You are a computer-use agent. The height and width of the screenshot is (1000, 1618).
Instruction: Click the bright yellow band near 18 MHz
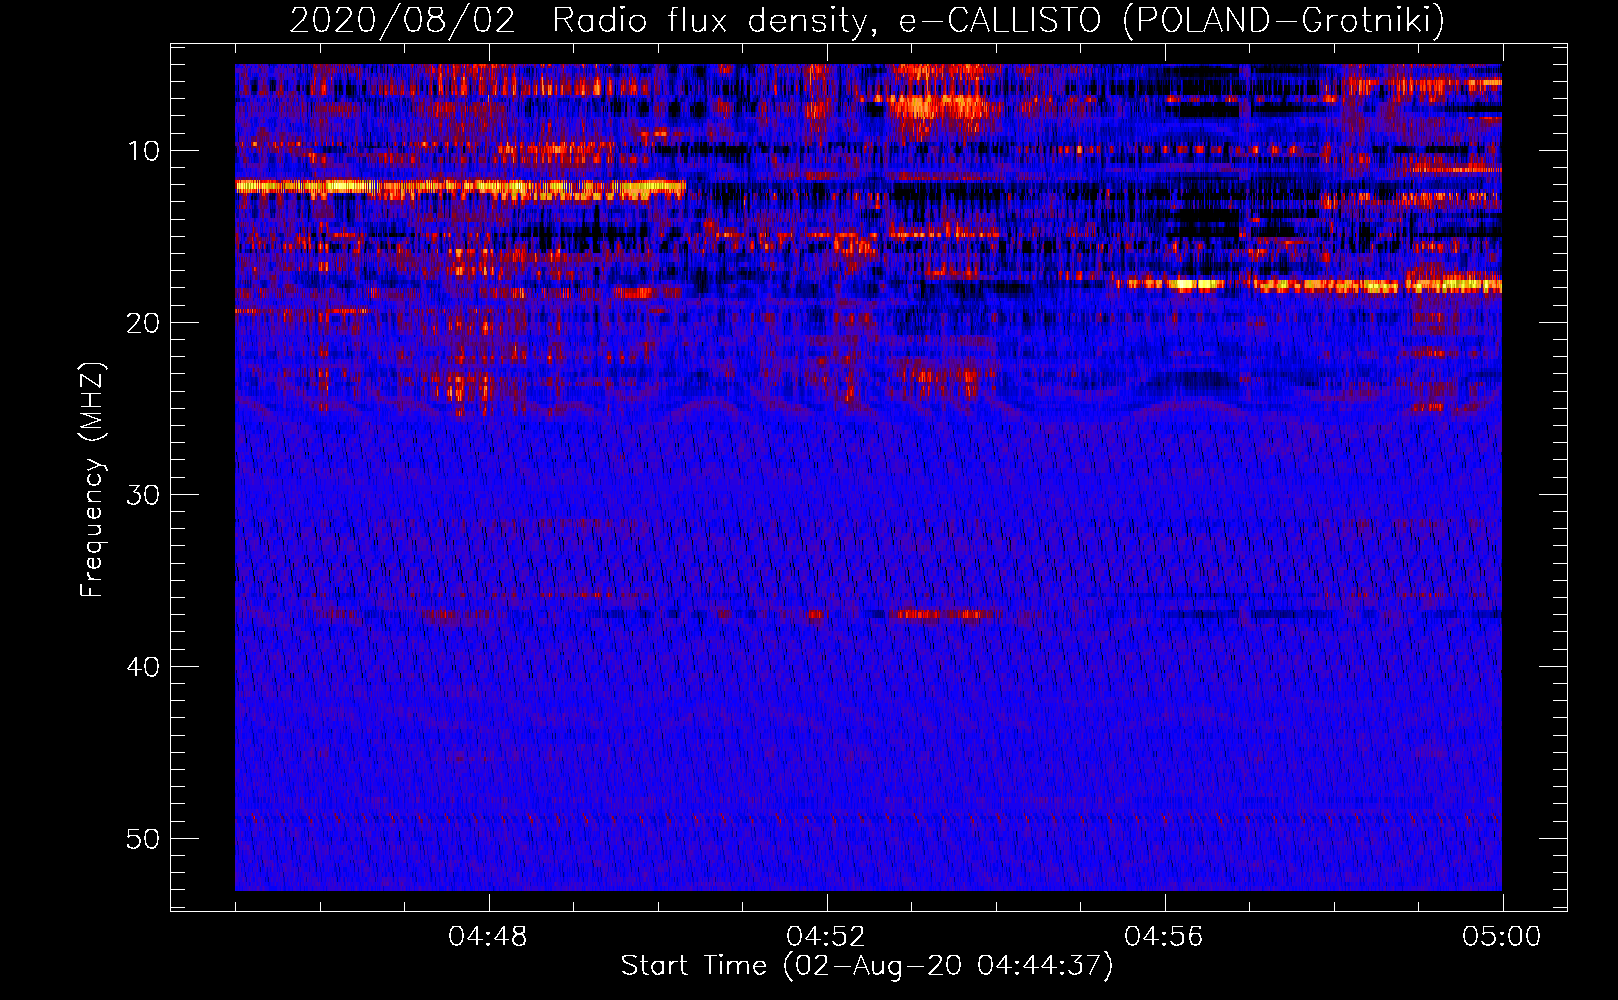click(1310, 285)
